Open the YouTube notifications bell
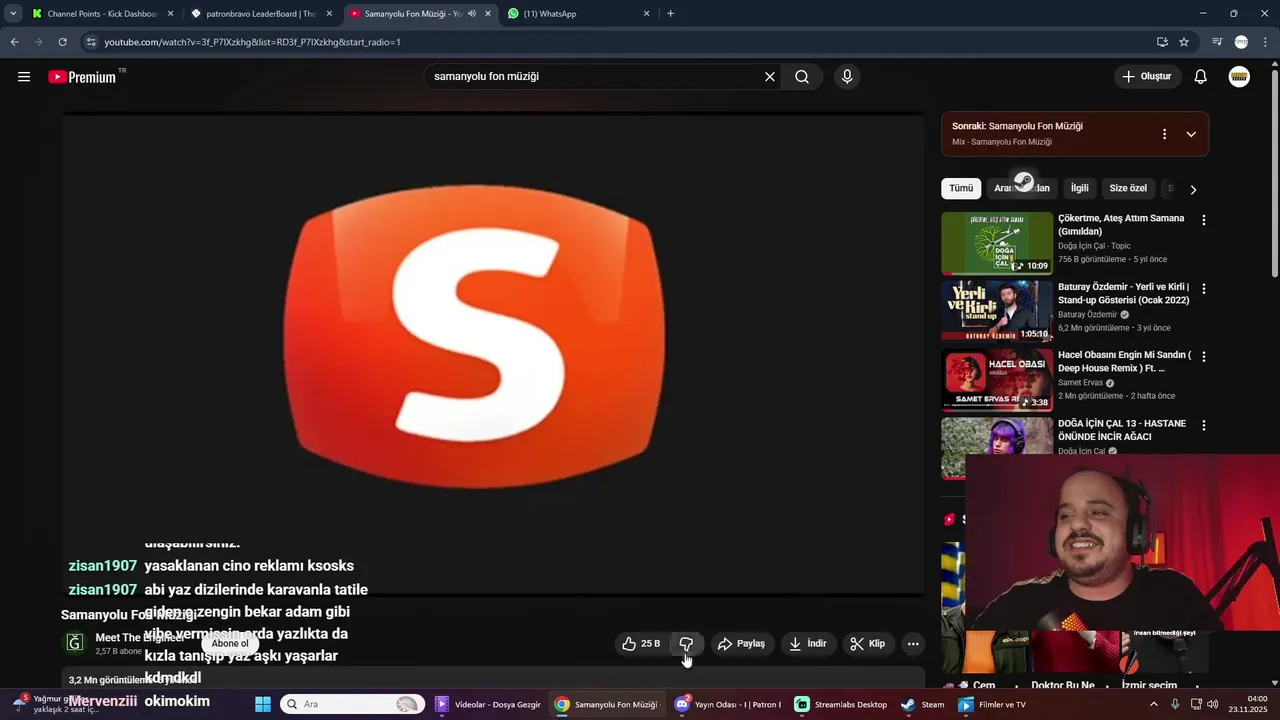Image resolution: width=1280 pixels, height=720 pixels. [1201, 77]
